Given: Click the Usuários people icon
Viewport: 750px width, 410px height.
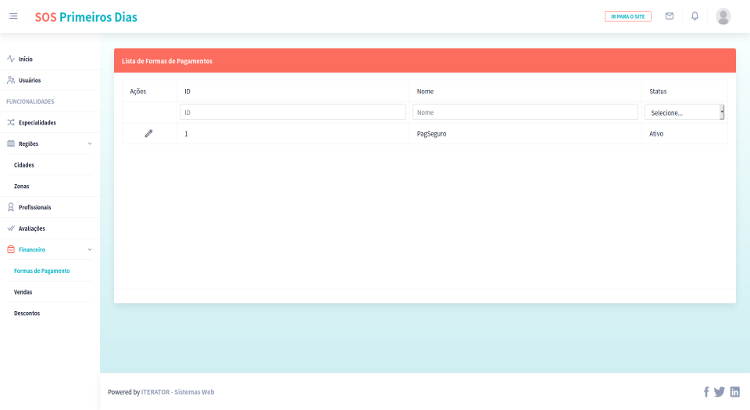Looking at the screenshot, I should pos(11,80).
